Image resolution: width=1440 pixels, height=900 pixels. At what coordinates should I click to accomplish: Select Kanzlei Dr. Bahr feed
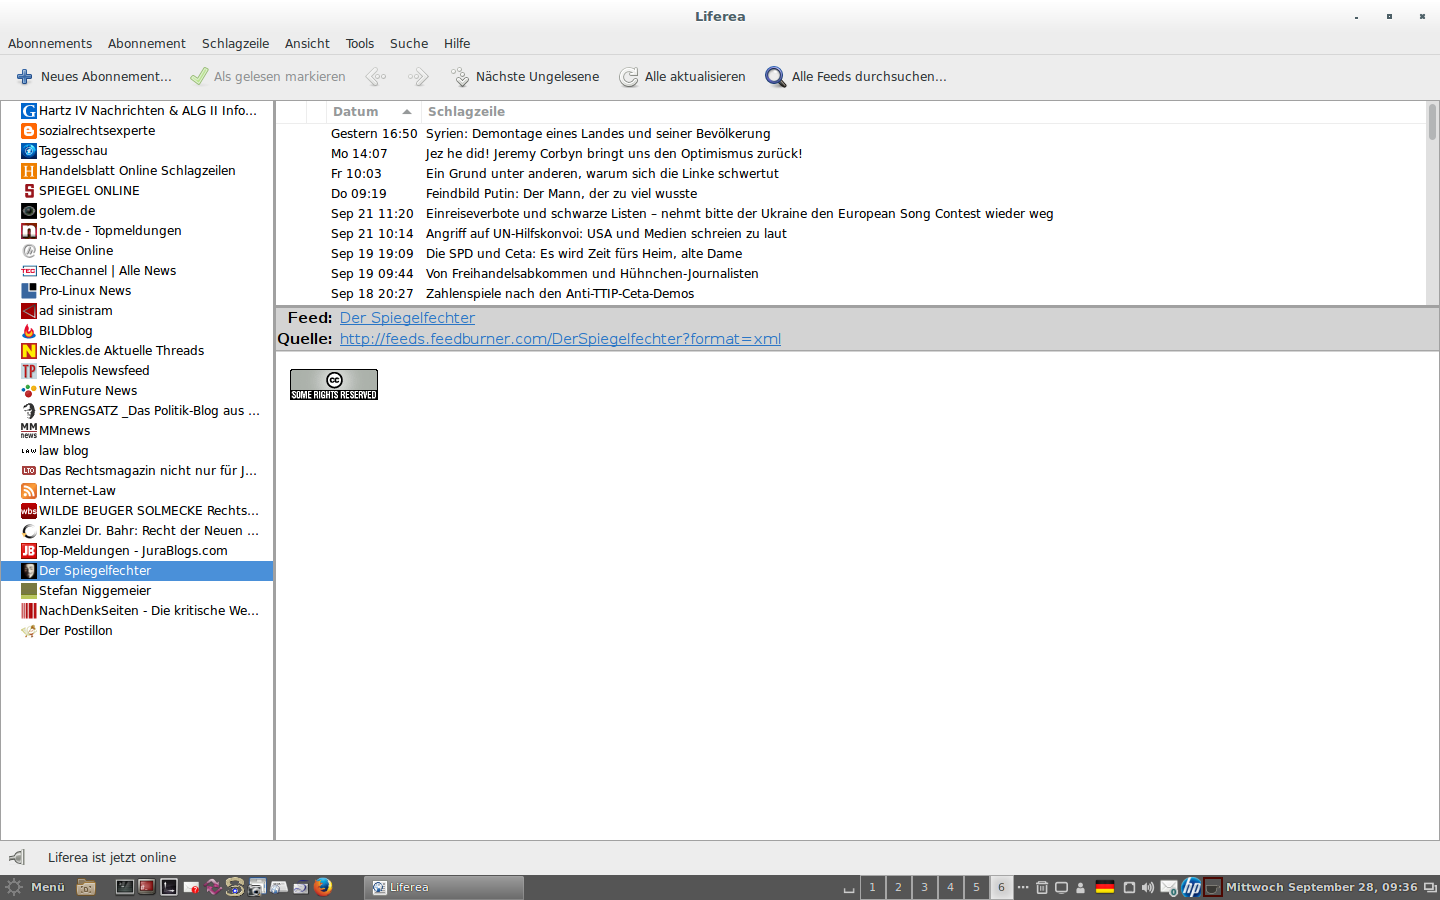point(137,531)
